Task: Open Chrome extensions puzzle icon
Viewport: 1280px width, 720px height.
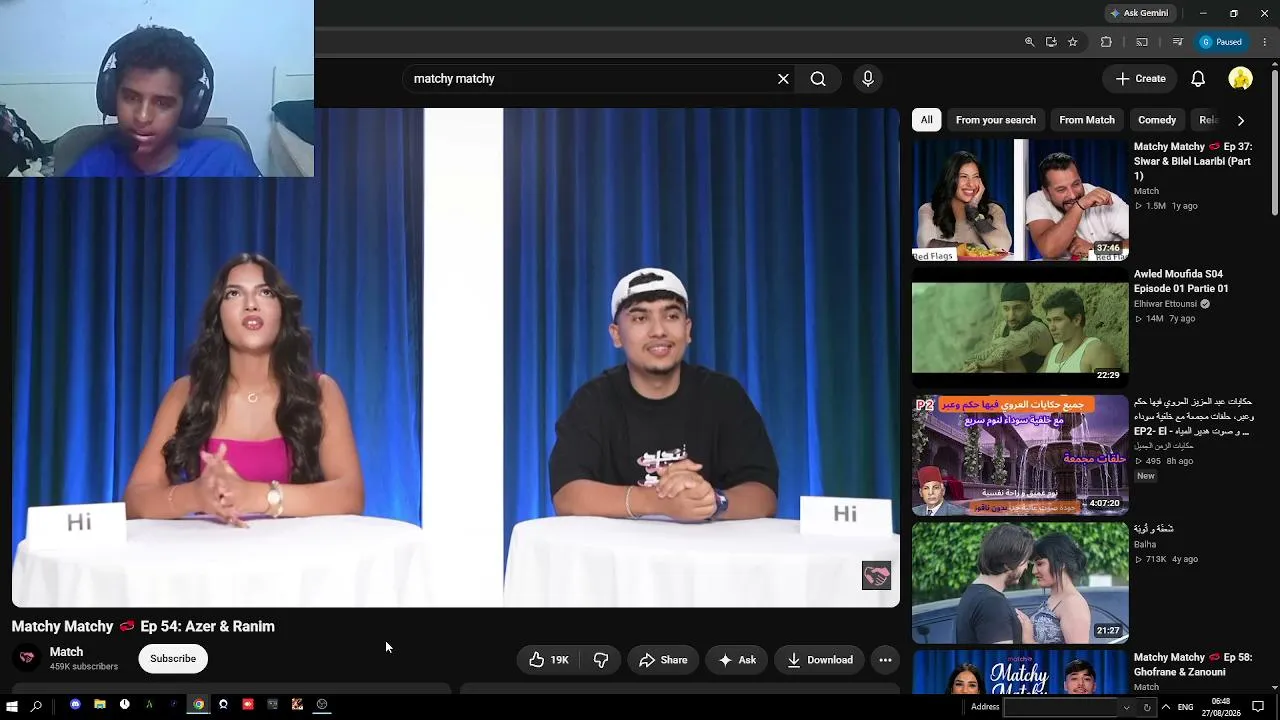Action: [x=1106, y=42]
